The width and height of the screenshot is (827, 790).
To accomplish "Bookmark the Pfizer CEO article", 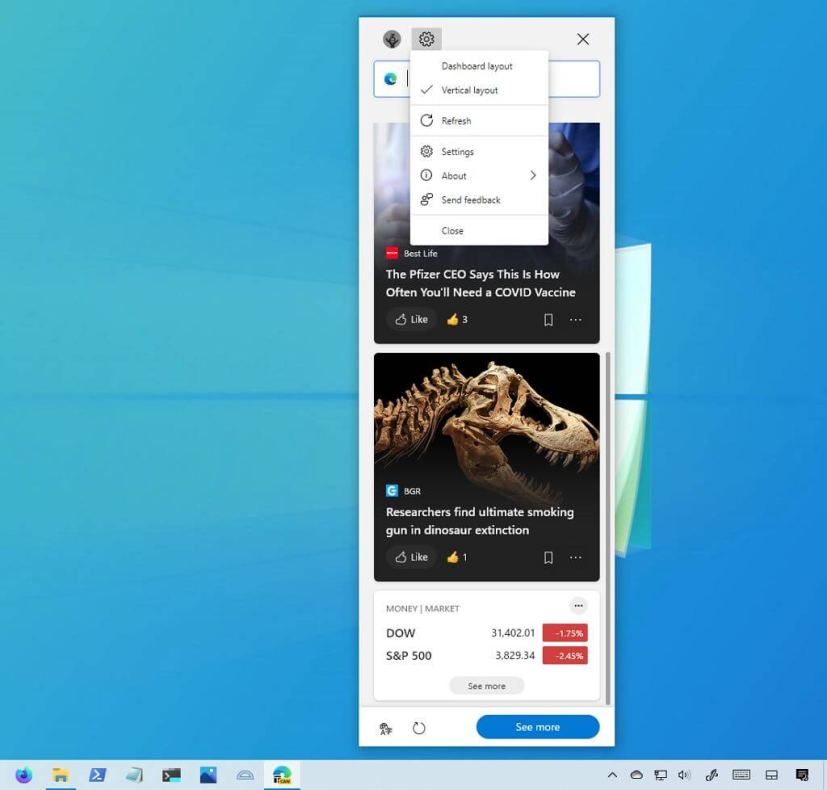I will point(549,320).
